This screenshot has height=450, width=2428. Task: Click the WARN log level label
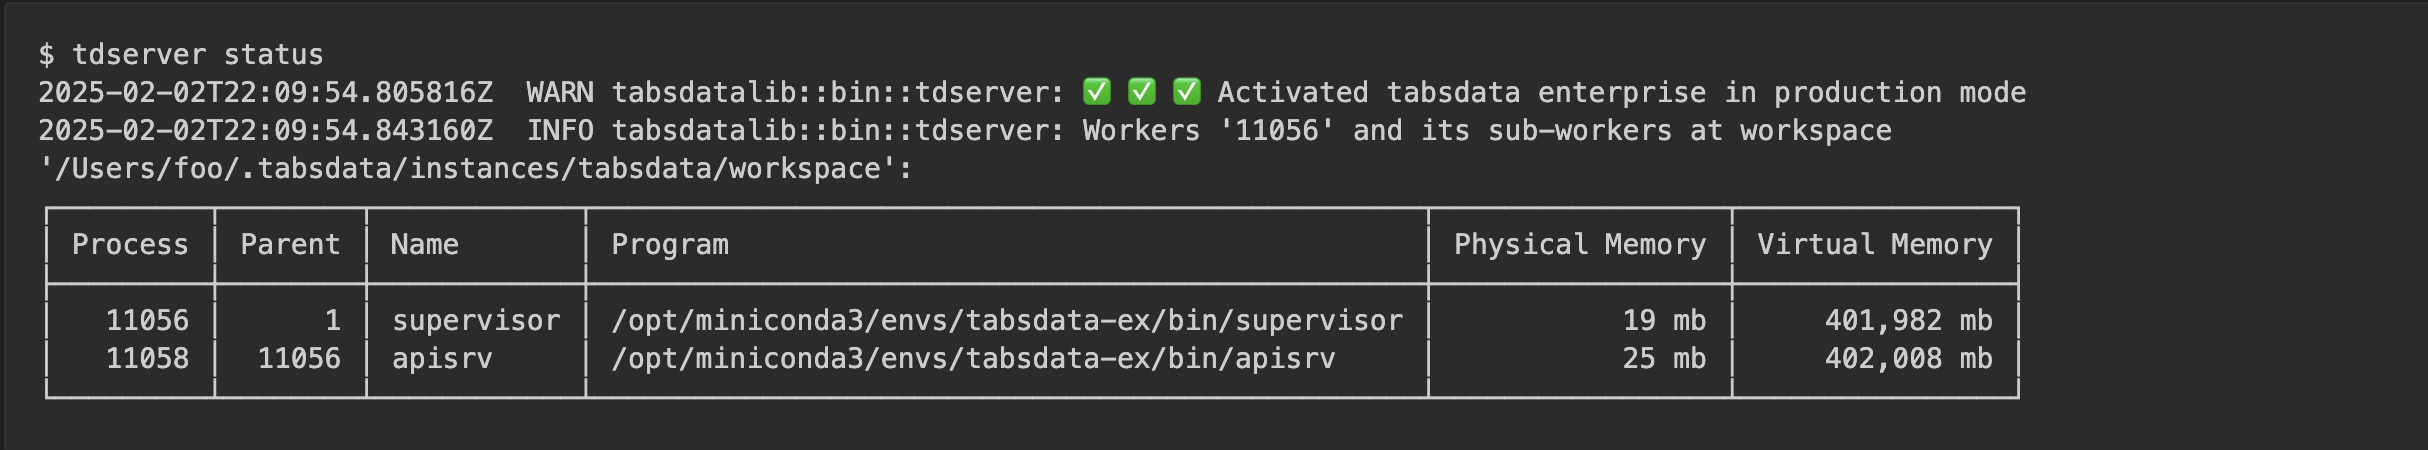pyautogui.click(x=560, y=92)
